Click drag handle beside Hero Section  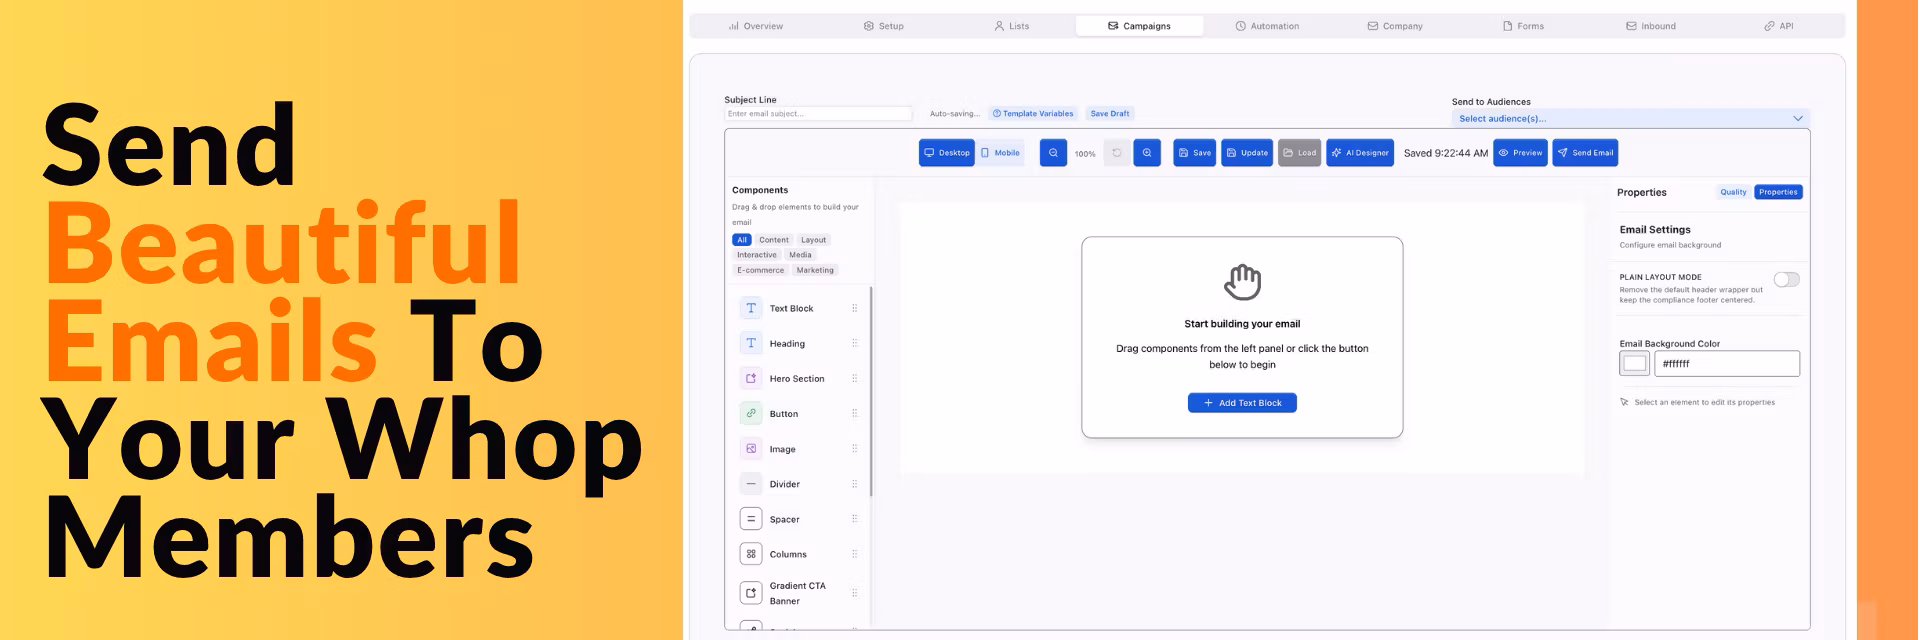coord(854,378)
